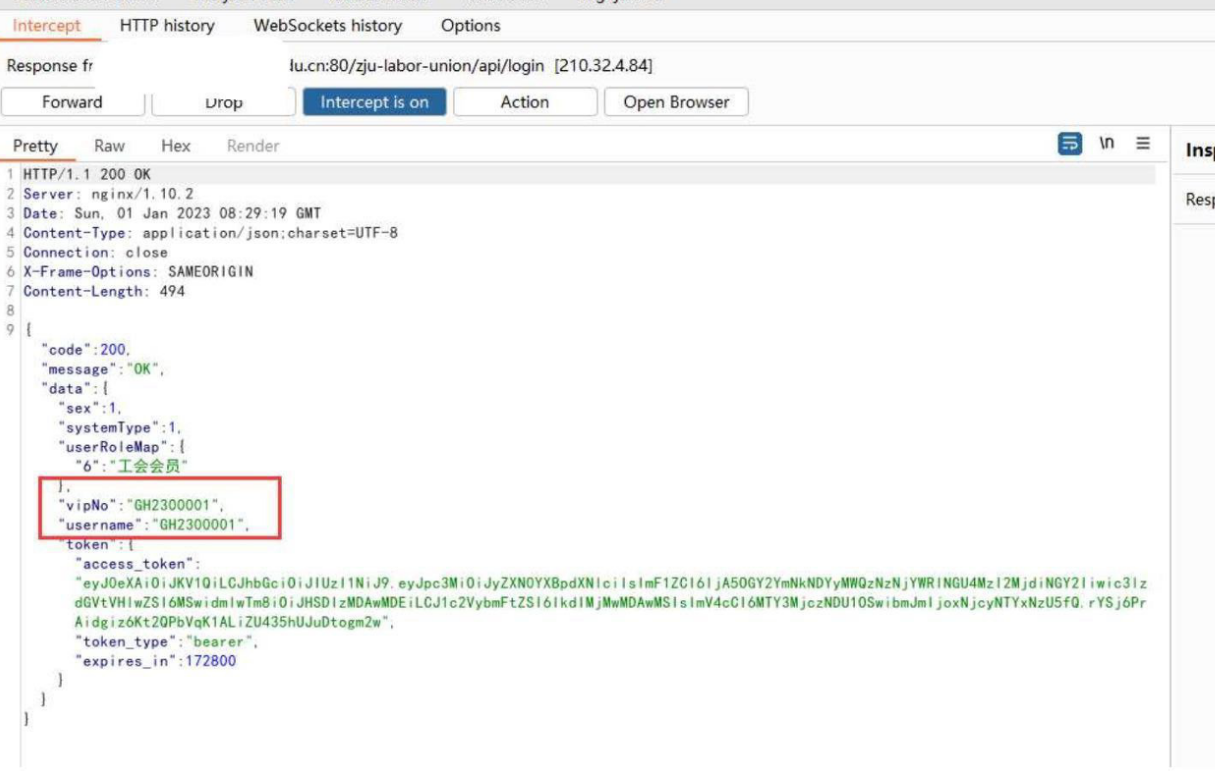Screen dimensions: 1215x771
Task: Open the Action dropdown menu
Action: pyautogui.click(x=524, y=102)
